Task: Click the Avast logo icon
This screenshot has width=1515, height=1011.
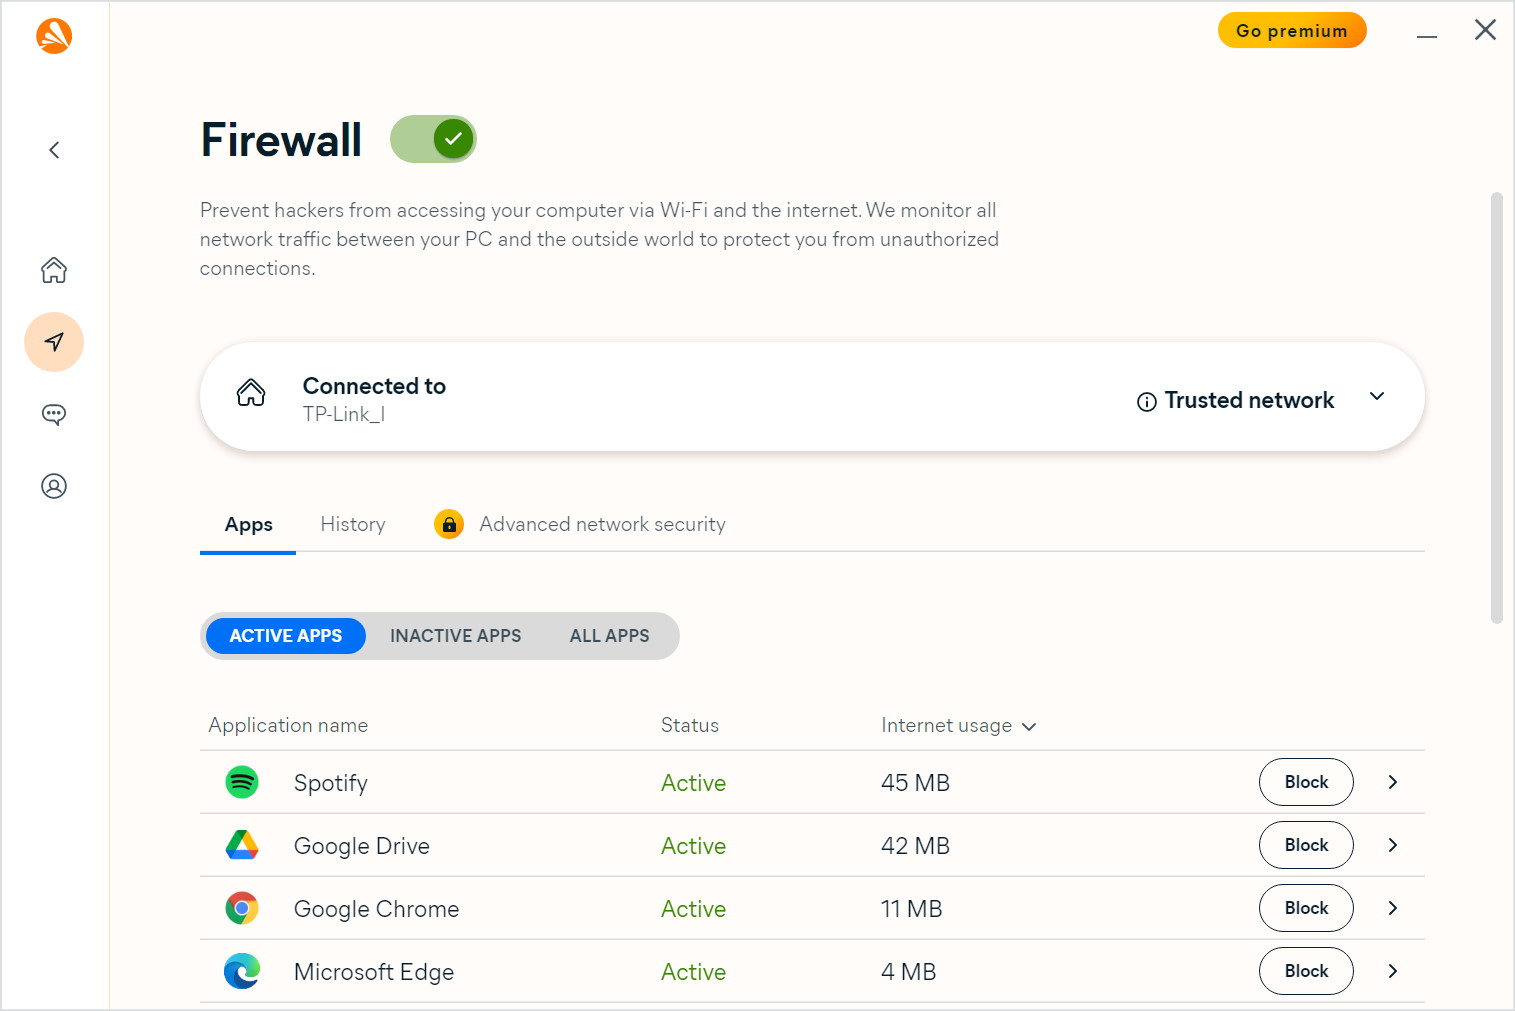Action: point(54,36)
